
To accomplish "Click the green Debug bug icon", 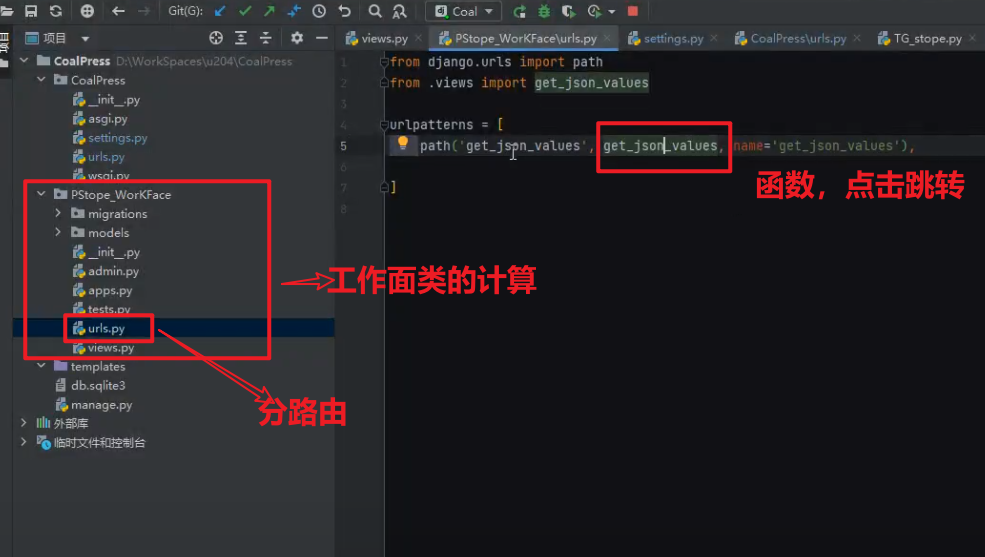I will point(544,11).
